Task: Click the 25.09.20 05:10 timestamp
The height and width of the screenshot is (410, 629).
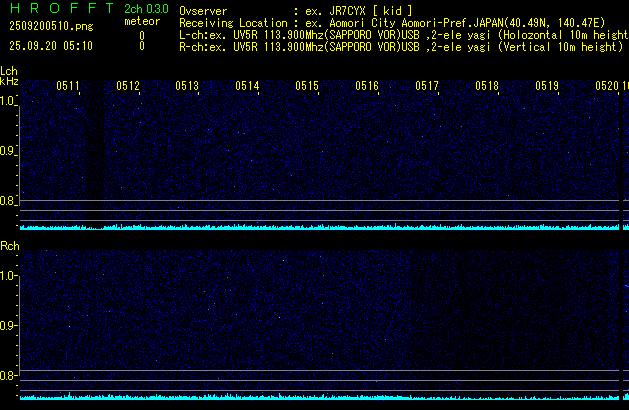Action: pos(50,46)
